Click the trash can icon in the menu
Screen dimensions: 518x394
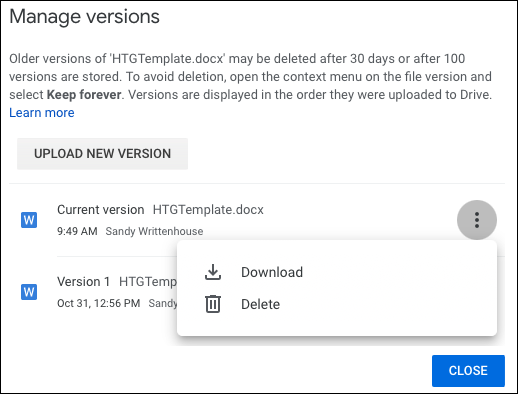[213, 304]
